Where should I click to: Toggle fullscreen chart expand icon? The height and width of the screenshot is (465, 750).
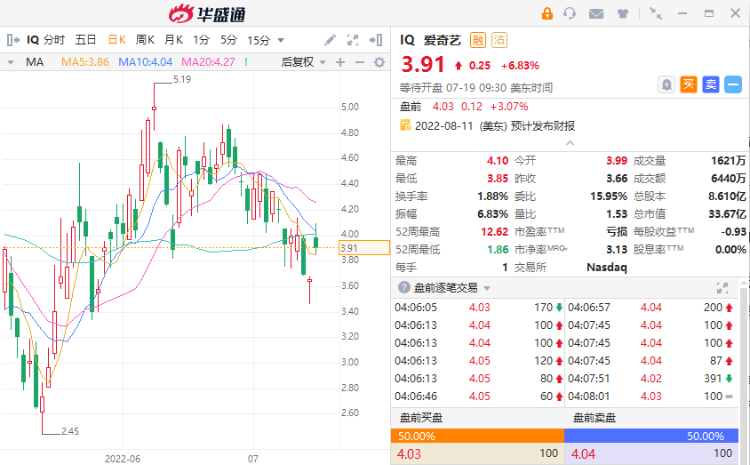point(353,40)
